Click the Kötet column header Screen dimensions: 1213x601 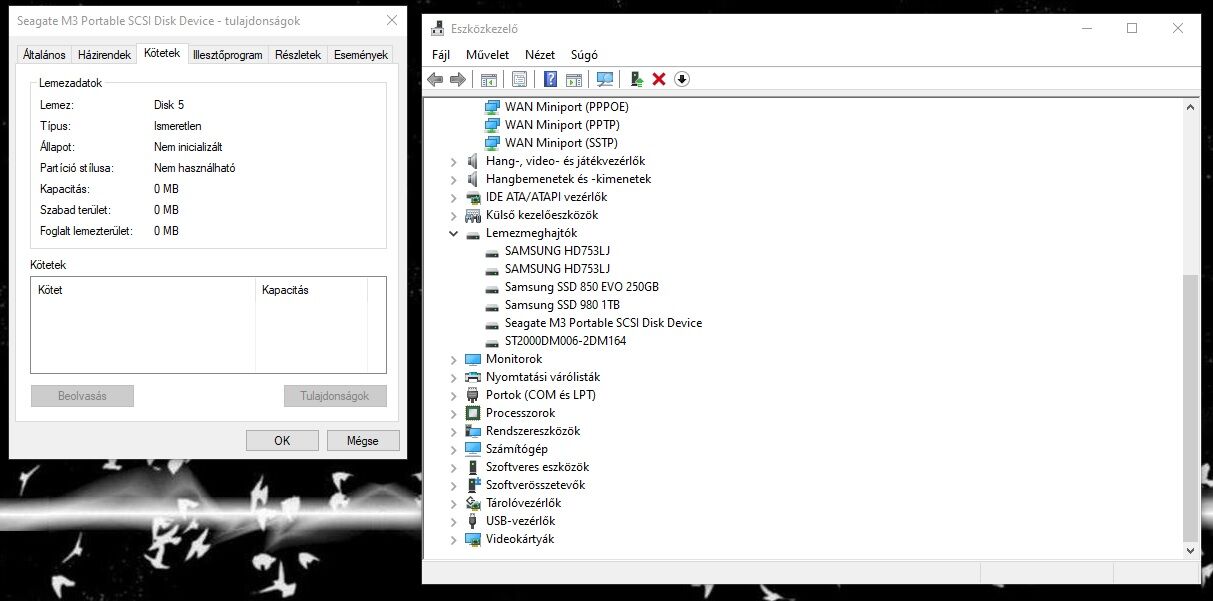tap(143, 290)
